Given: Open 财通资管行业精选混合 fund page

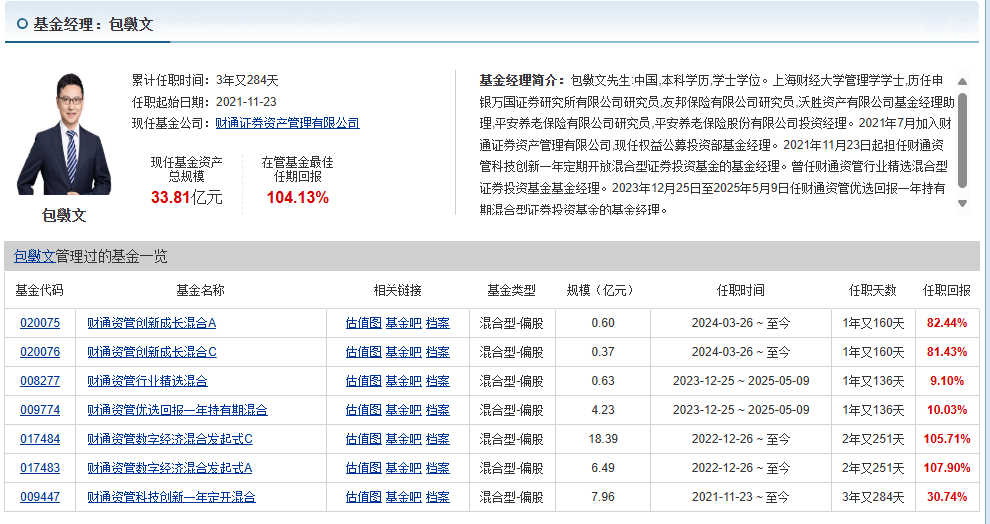Looking at the screenshot, I should click(x=147, y=381).
